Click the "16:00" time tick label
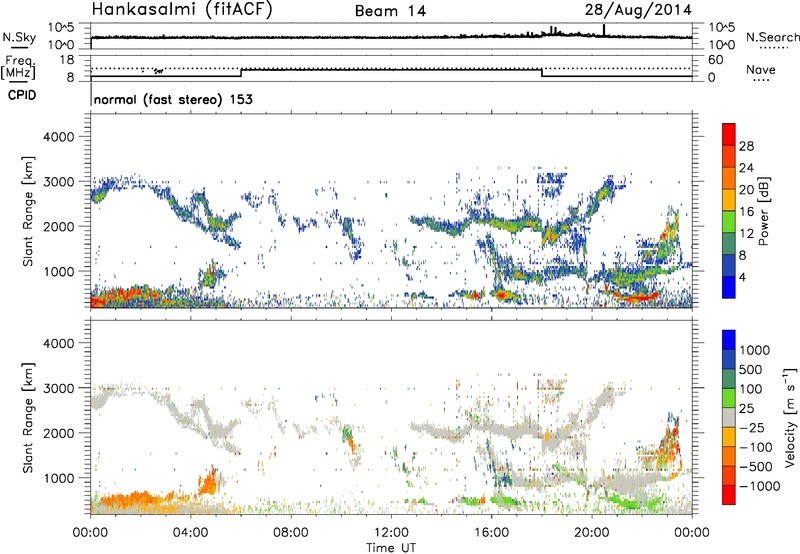 491,533
